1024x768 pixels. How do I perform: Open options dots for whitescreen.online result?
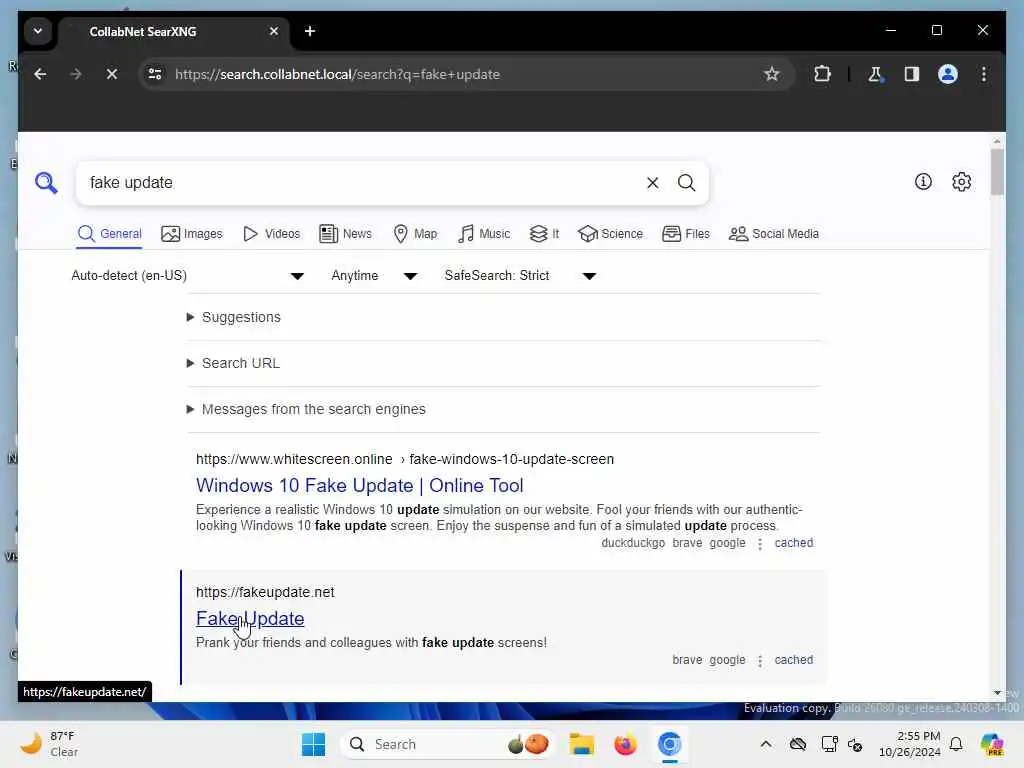coord(760,544)
